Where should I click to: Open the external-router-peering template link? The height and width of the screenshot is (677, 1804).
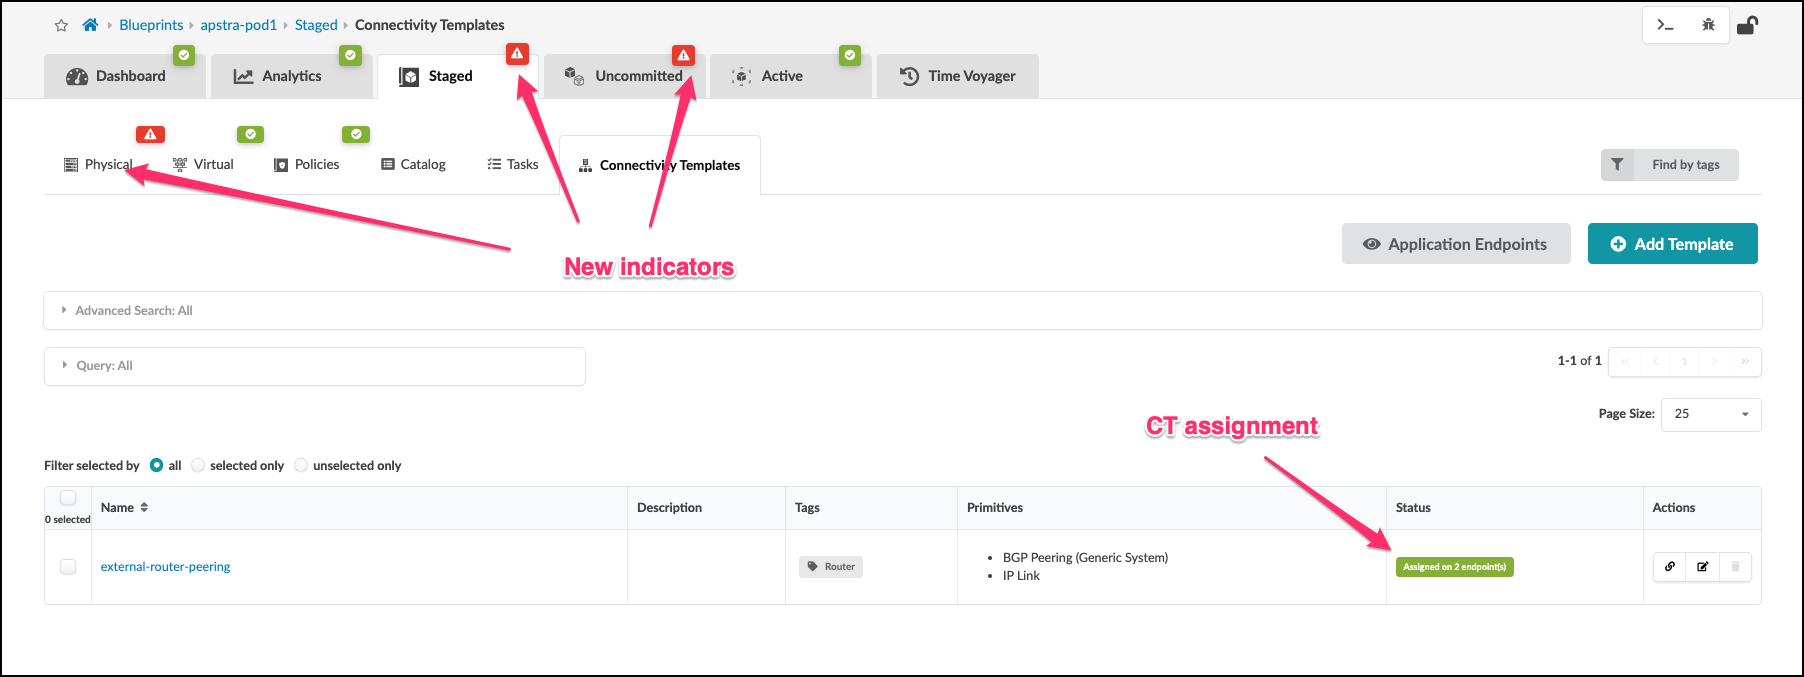point(165,567)
